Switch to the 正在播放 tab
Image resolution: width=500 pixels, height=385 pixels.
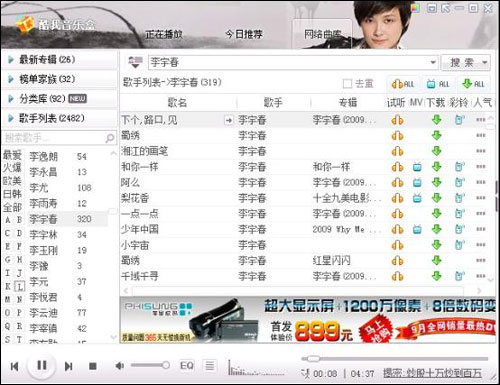[164, 34]
